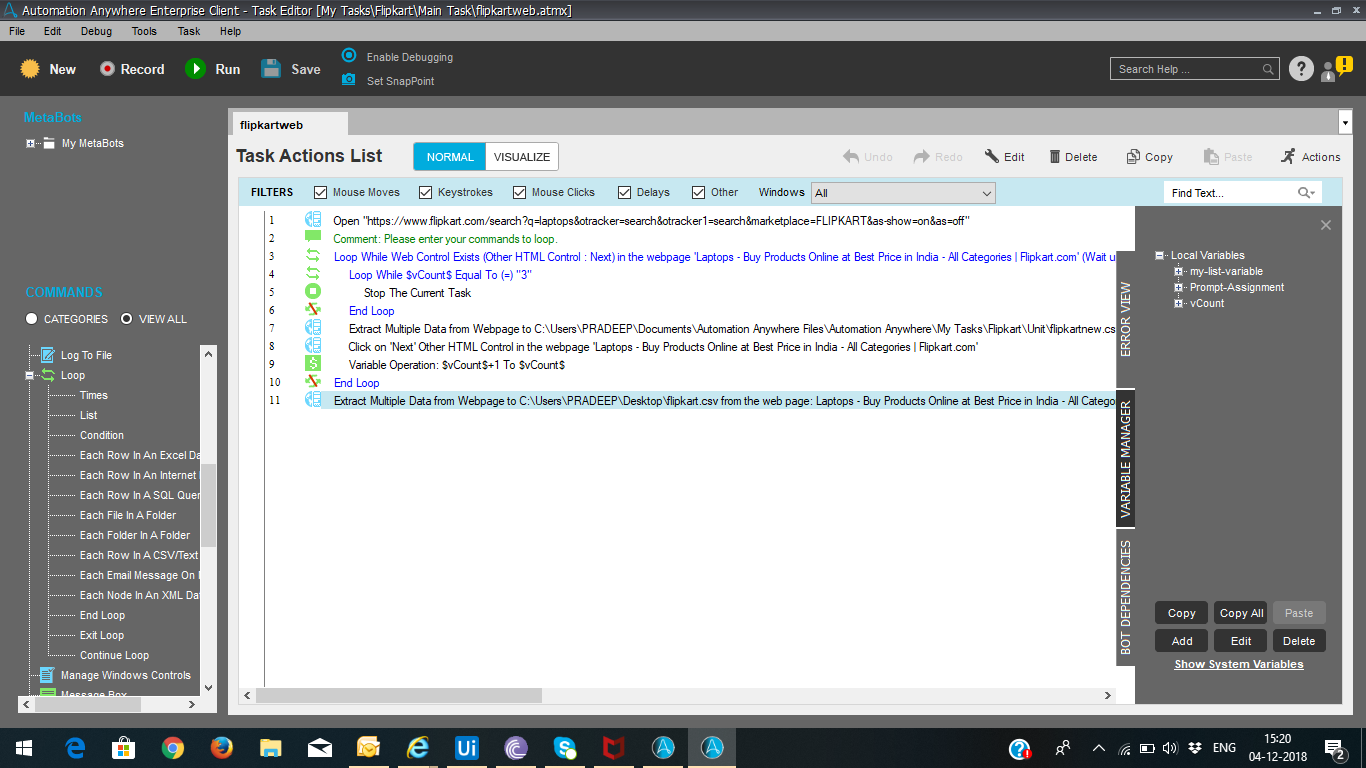Select the CATEGORIES radio button
The height and width of the screenshot is (768, 1366).
point(32,319)
